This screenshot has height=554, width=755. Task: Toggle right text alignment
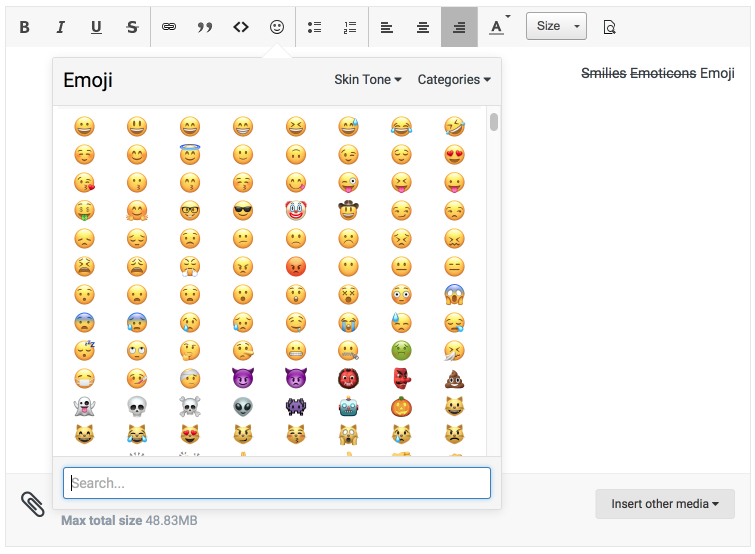coord(459,27)
